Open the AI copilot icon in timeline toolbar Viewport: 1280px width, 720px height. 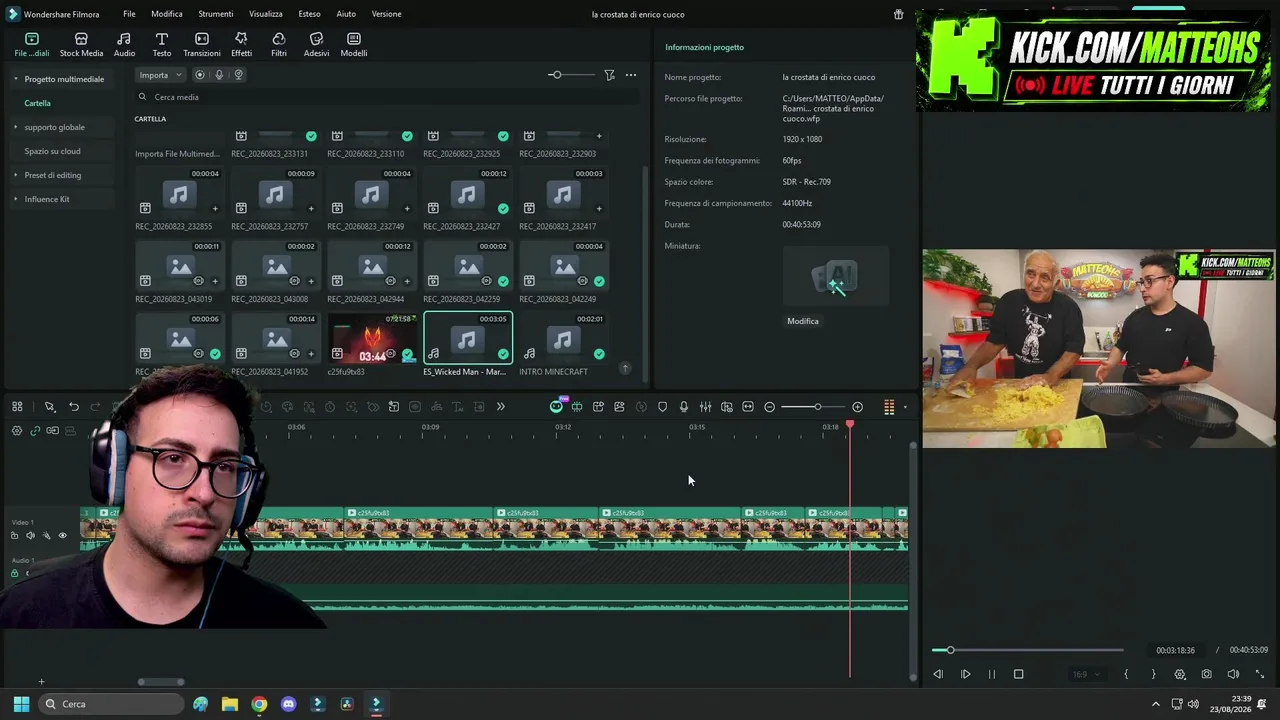point(557,406)
